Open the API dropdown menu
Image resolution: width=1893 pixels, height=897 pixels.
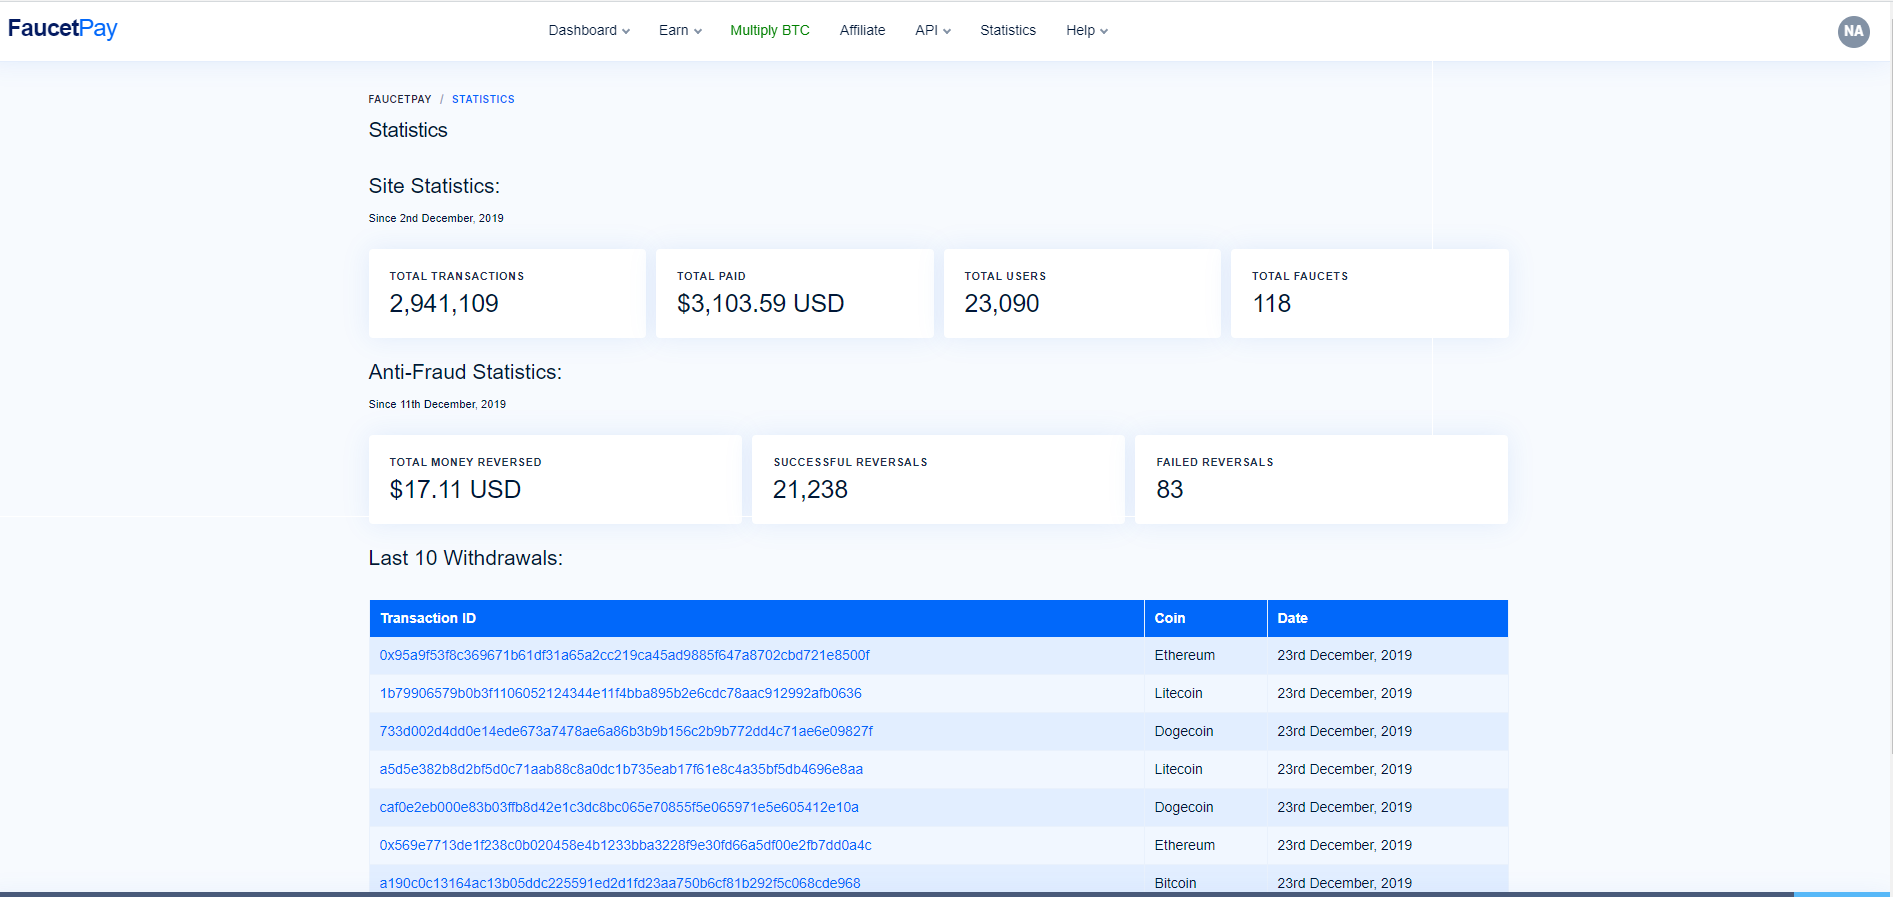pos(932,31)
